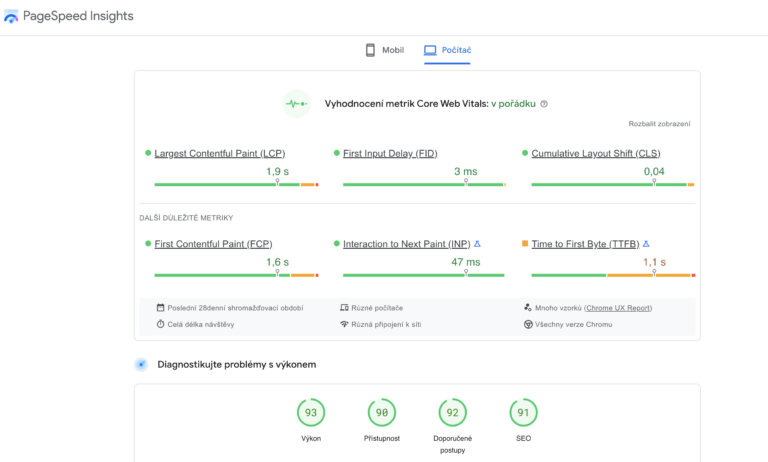Click the LCP distribution bar marker
Image resolution: width=768 pixels, height=462 pixels.
click(x=278, y=183)
